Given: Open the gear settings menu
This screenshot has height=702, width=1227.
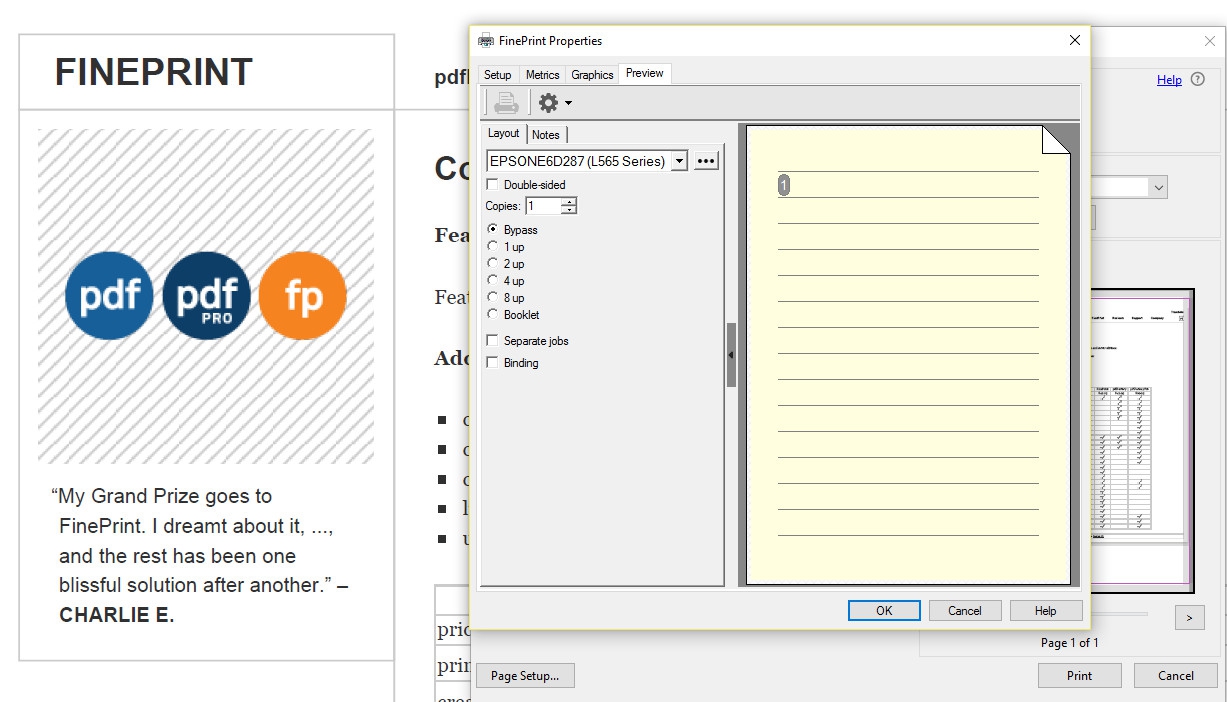Looking at the screenshot, I should 548,102.
